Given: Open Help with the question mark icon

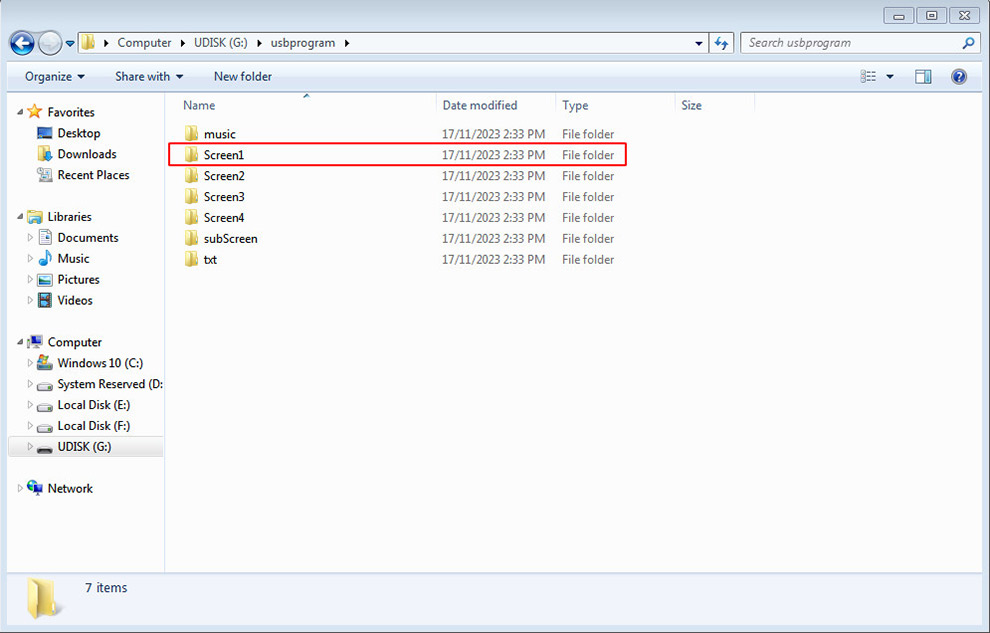Looking at the screenshot, I should 958,76.
